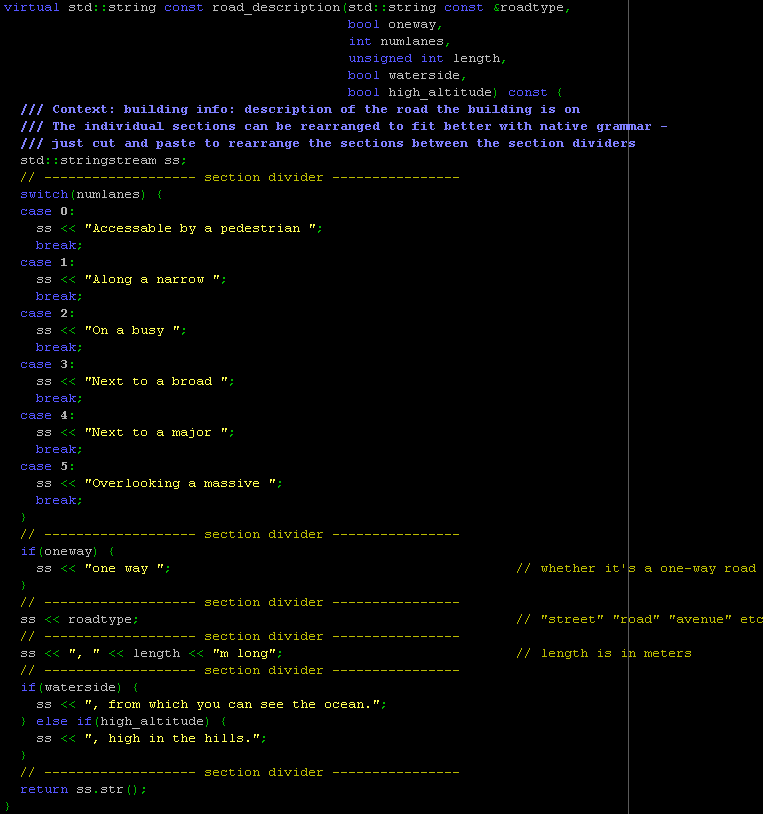
Task: Click the else if(high_altitude) line
Action: point(124,722)
